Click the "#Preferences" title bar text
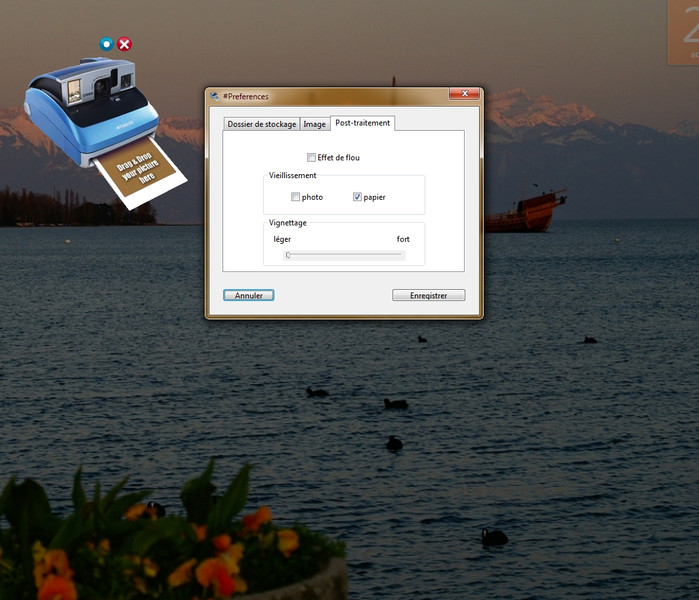The width and height of the screenshot is (699, 600). click(x=246, y=96)
